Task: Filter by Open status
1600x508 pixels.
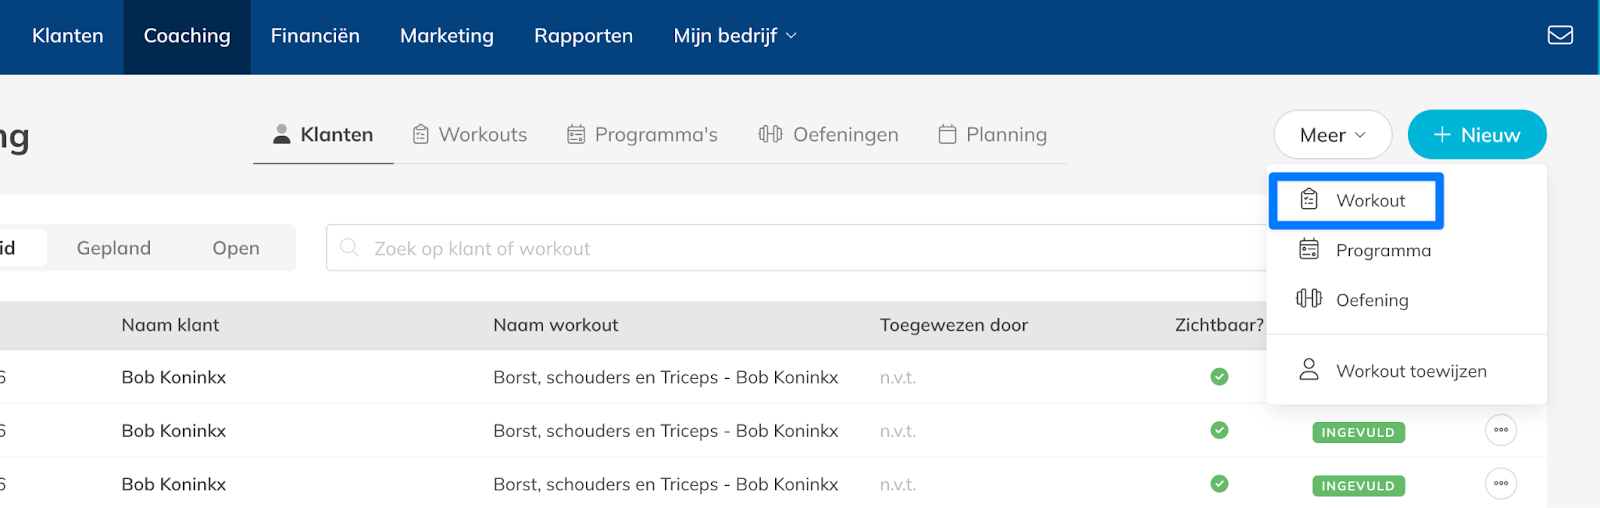Action: pyautogui.click(x=236, y=248)
